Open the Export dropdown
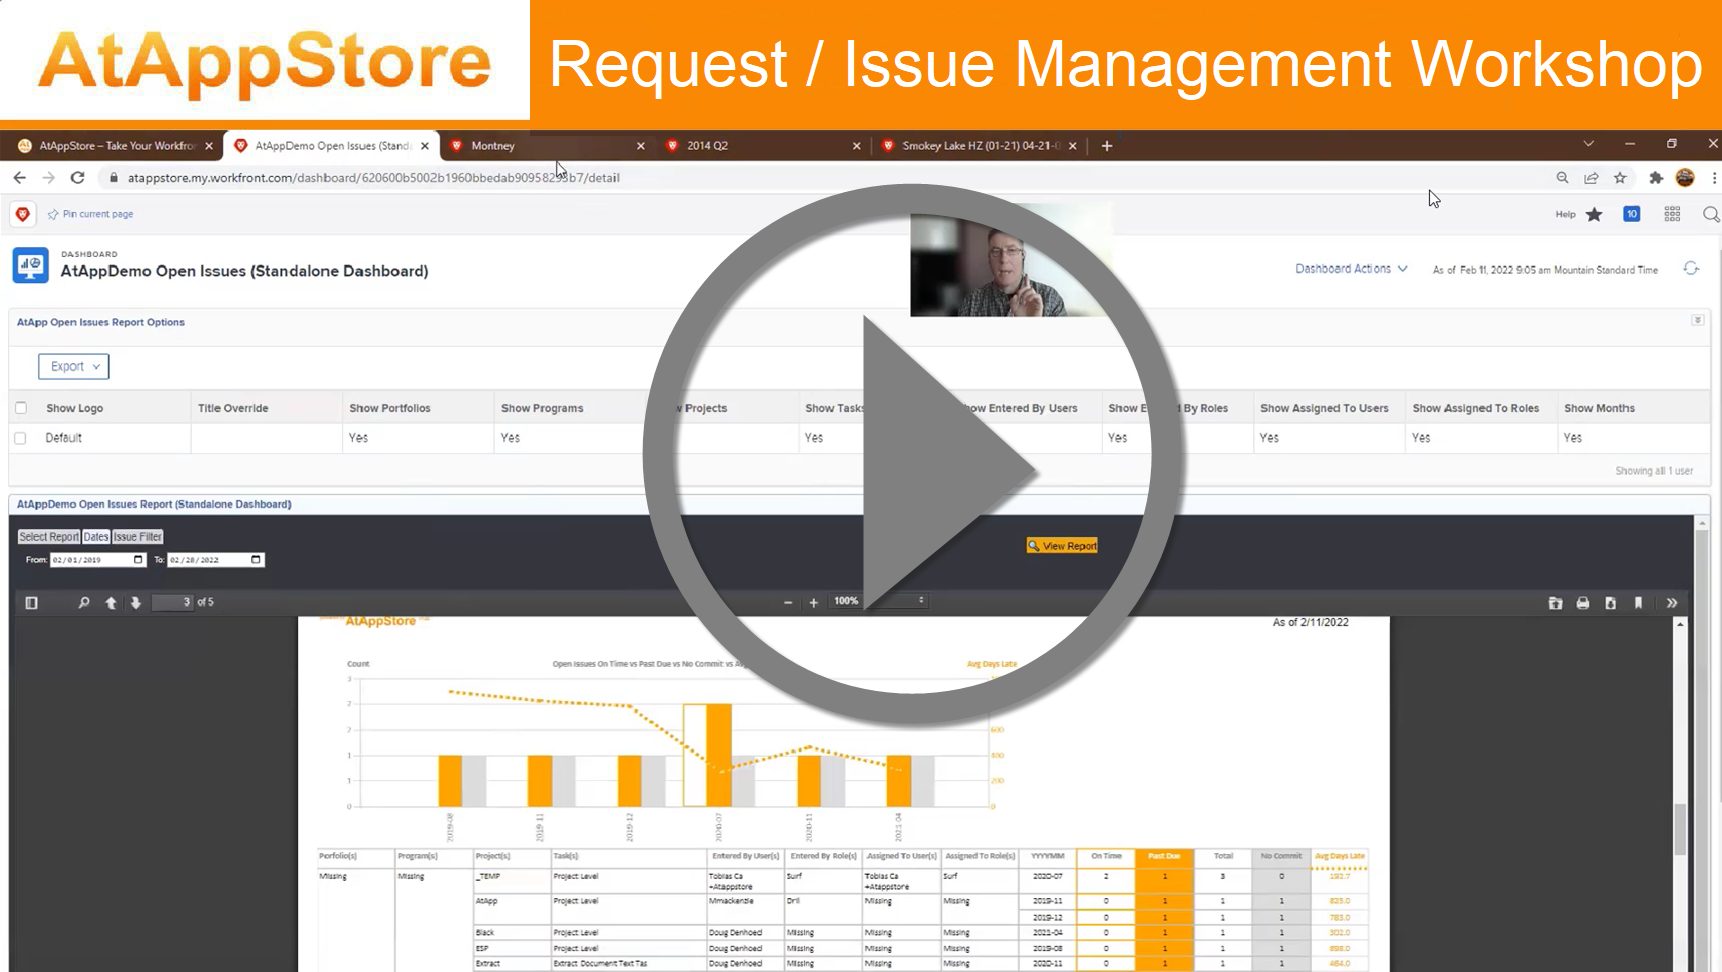The height and width of the screenshot is (972, 1722). [x=74, y=367]
